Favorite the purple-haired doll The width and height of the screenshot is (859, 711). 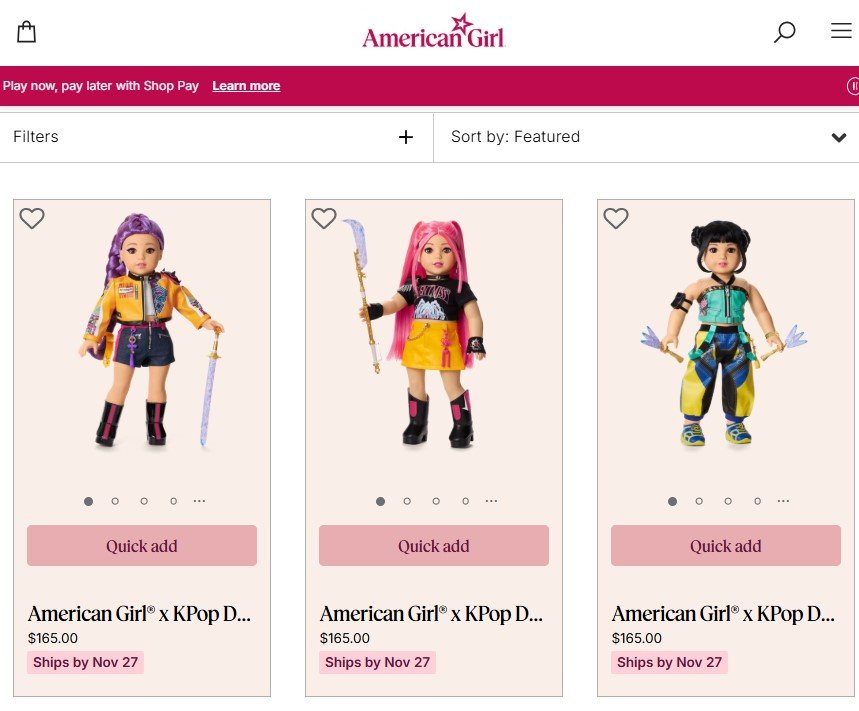pos(32,218)
